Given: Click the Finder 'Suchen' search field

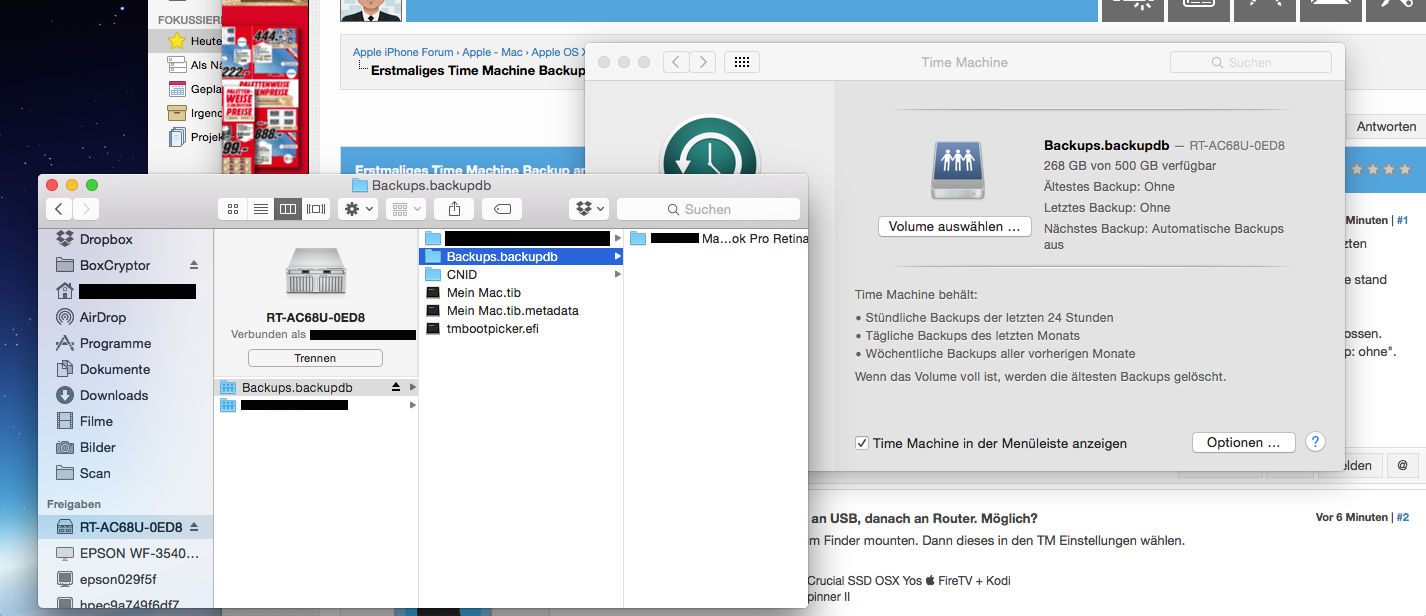Looking at the screenshot, I should 708,209.
